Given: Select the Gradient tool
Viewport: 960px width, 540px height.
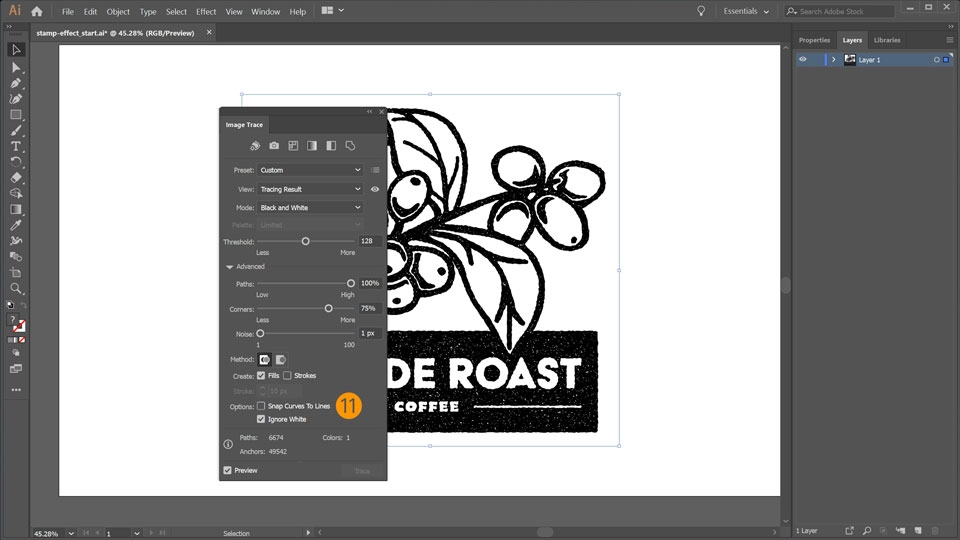Looking at the screenshot, I should 16,209.
